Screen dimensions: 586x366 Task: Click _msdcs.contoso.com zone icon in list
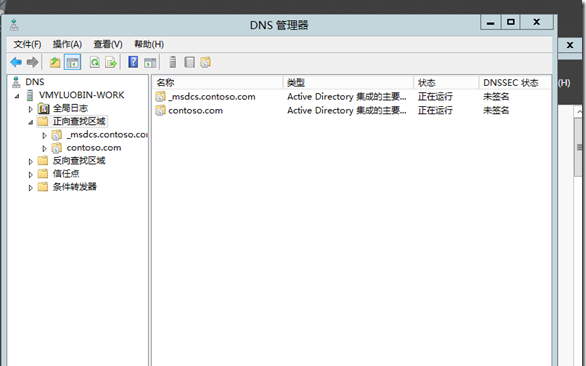160,97
